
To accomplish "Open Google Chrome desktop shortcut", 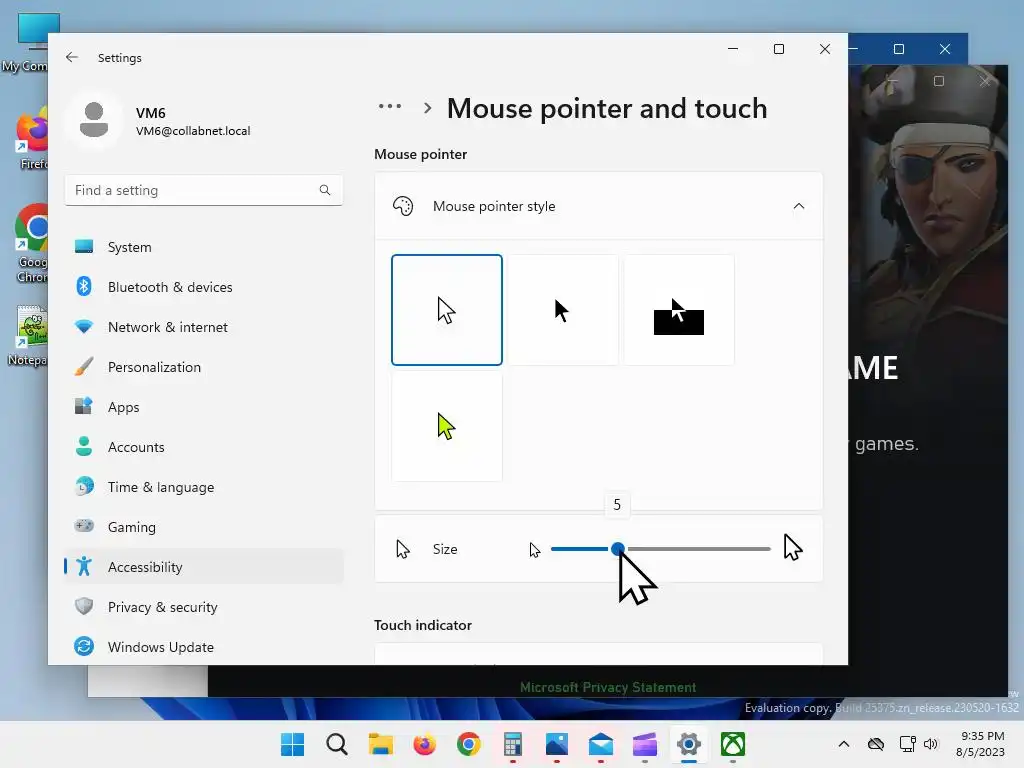I will click(33, 243).
